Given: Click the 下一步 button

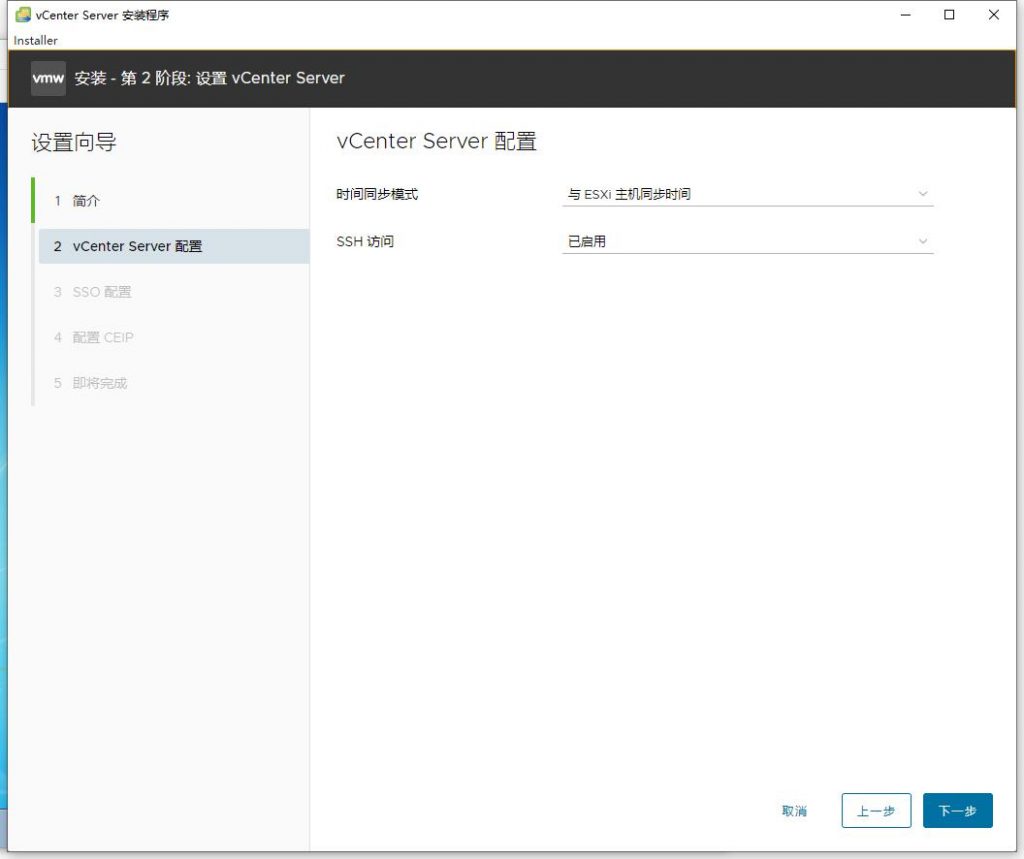Looking at the screenshot, I should 957,811.
